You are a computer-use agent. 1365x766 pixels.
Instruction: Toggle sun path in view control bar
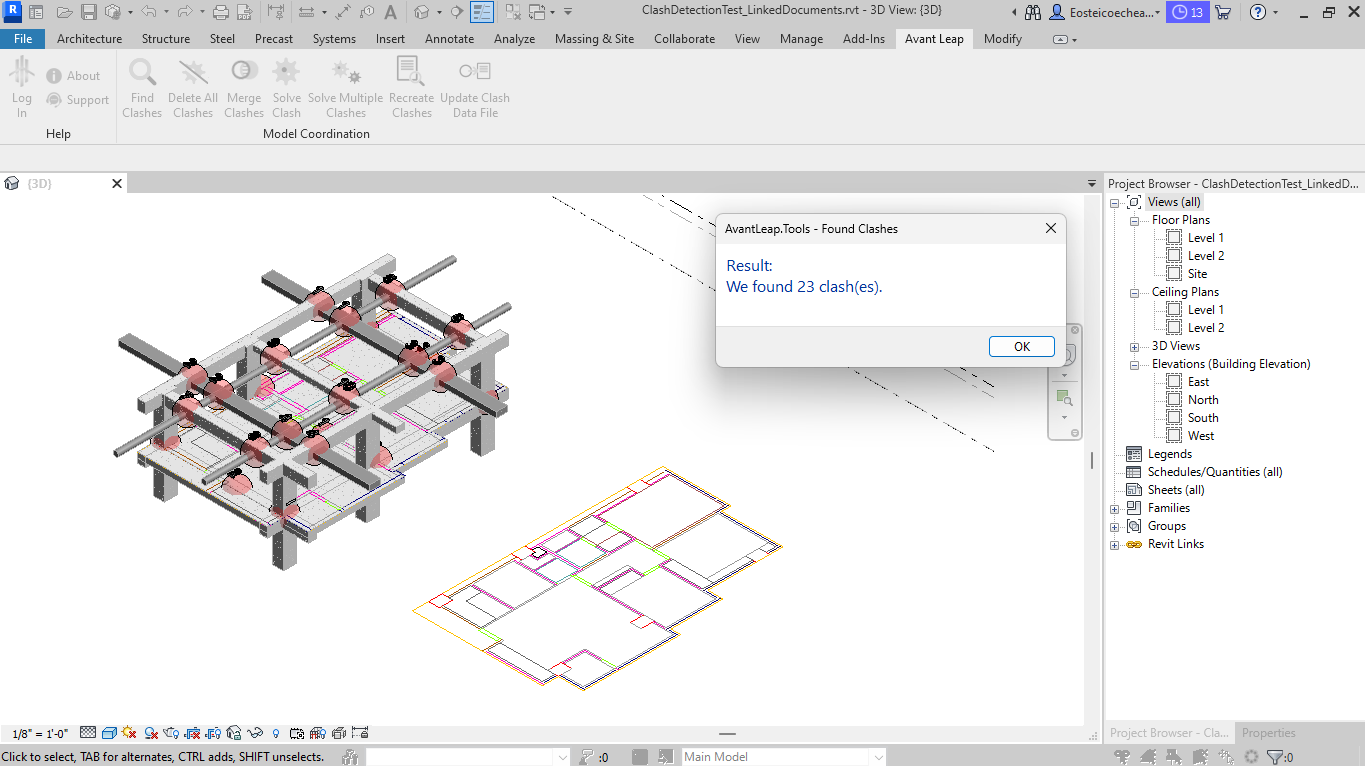pyautogui.click(x=130, y=733)
